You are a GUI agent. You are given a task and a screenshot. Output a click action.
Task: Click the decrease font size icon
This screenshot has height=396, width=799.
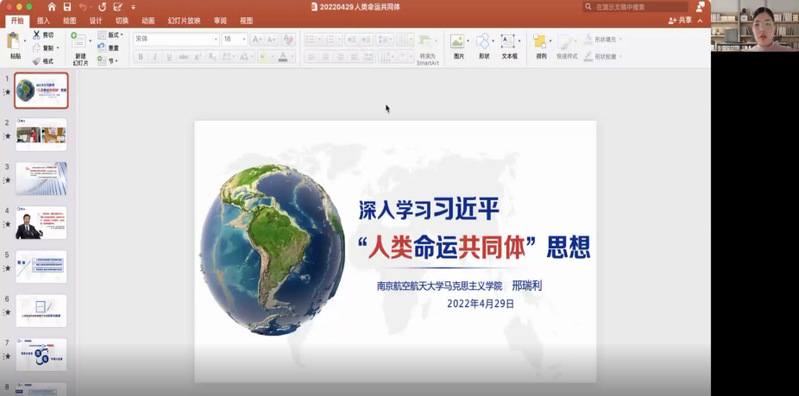pyautogui.click(x=271, y=39)
